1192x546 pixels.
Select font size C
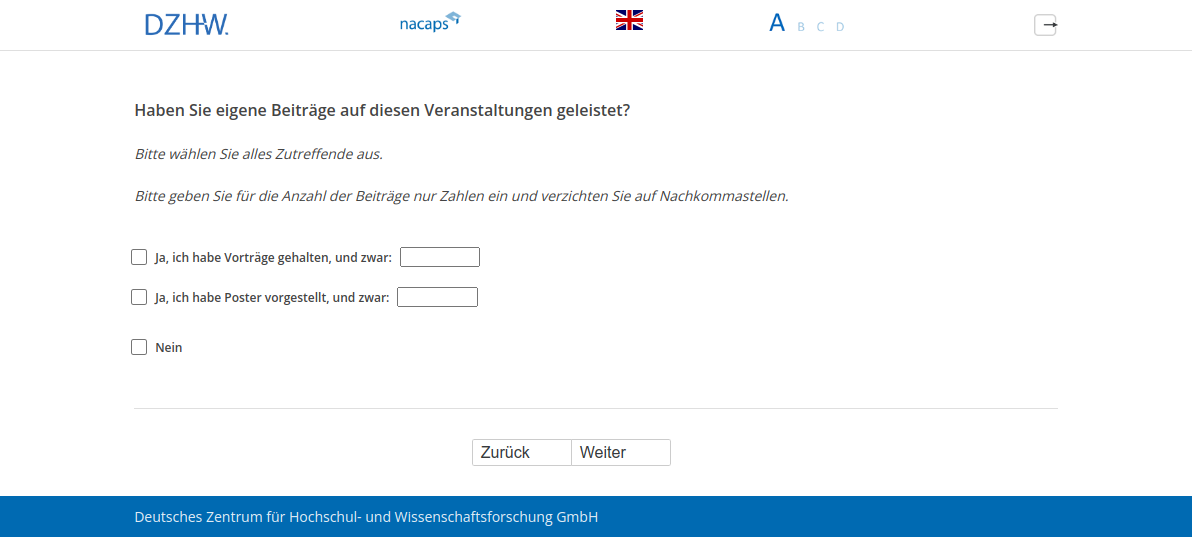click(x=820, y=27)
